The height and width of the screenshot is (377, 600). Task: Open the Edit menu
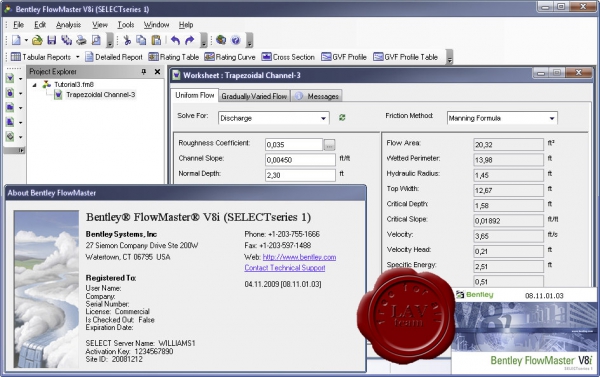coord(40,25)
